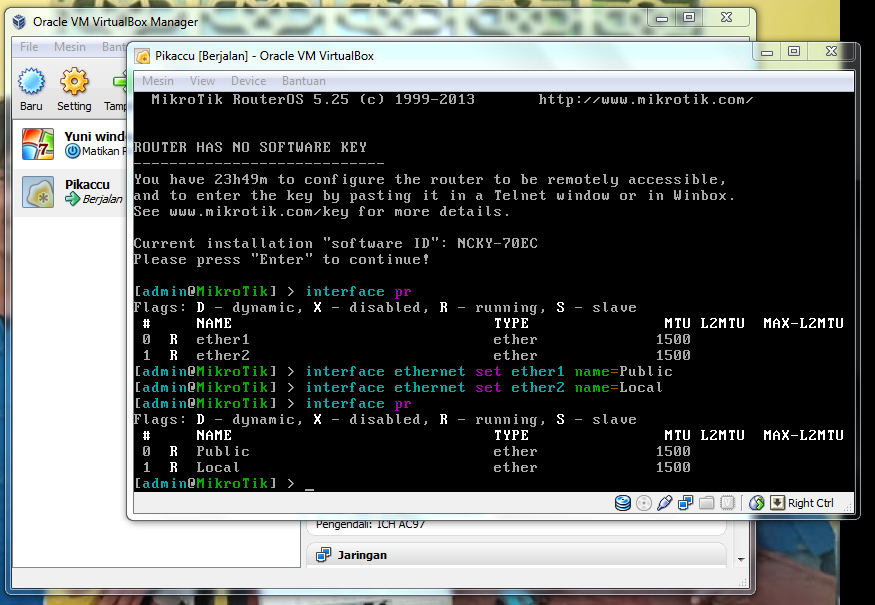Click the Yuni windows 7 VM icon

(x=38, y=144)
